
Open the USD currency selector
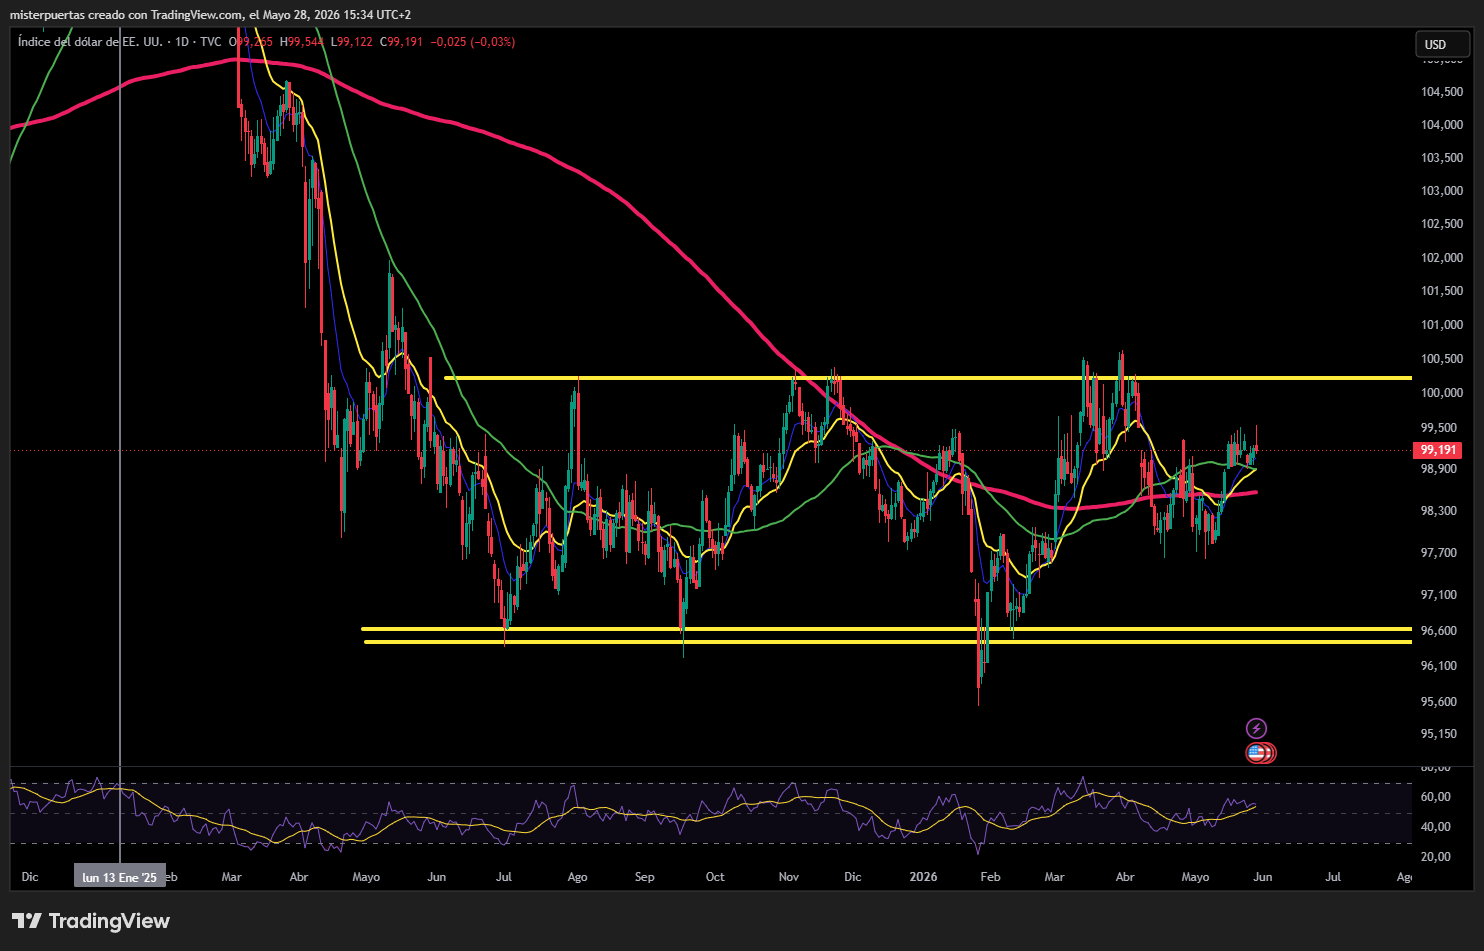[x=1442, y=44]
